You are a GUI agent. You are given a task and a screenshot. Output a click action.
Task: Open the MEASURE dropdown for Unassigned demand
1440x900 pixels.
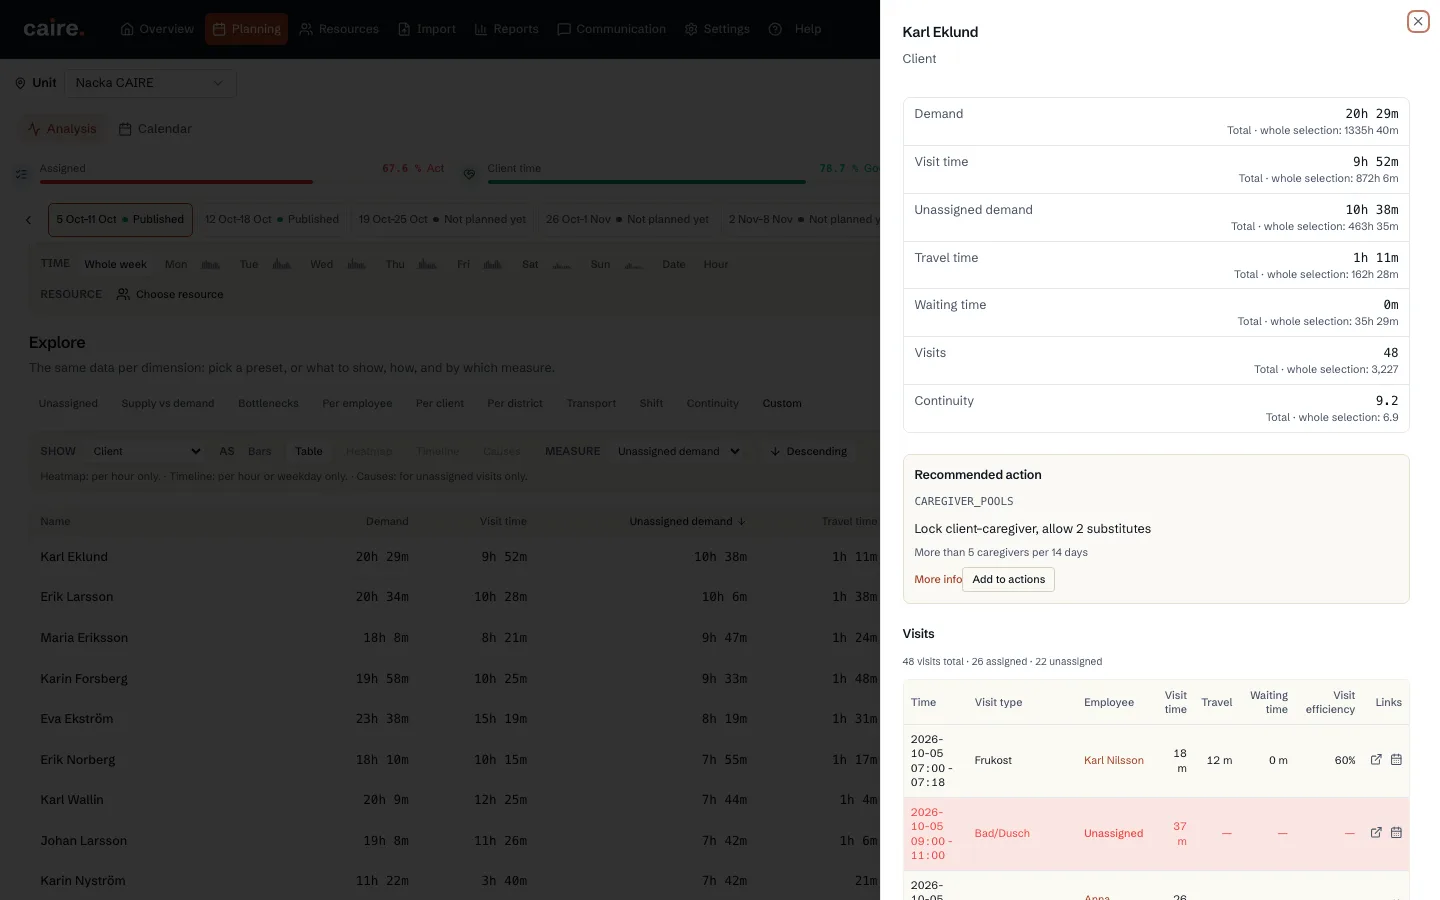[678, 451]
